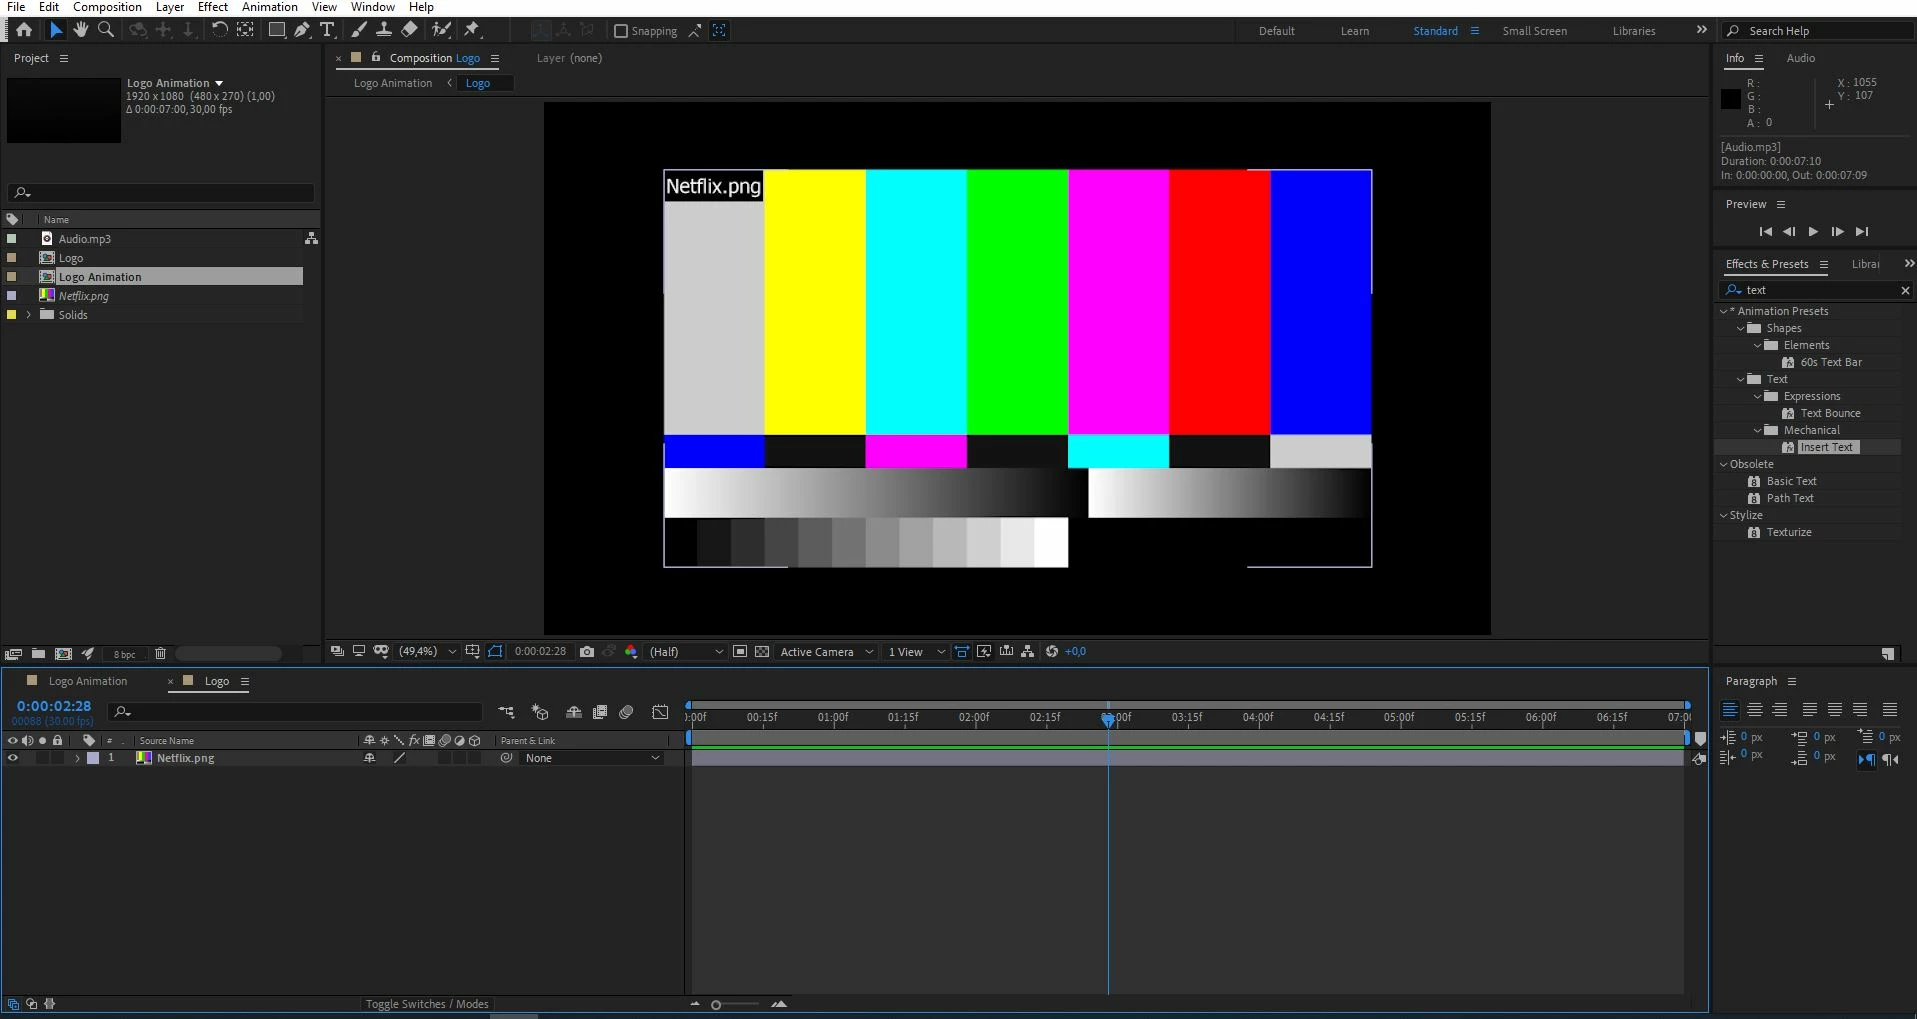Toggle Draft 3D icon in timeline

(540, 712)
